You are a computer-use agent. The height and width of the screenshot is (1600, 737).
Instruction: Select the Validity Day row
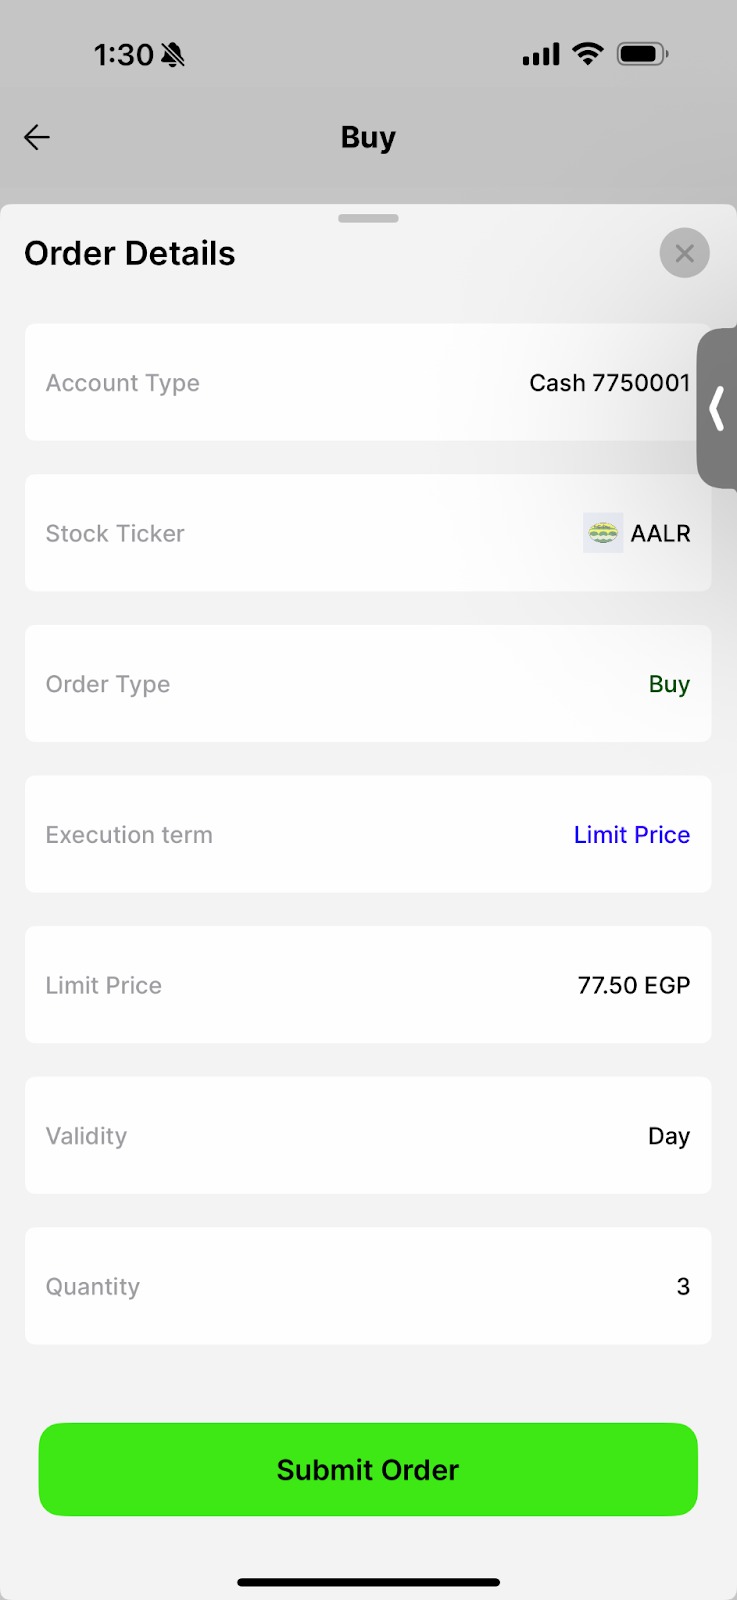point(367,1135)
